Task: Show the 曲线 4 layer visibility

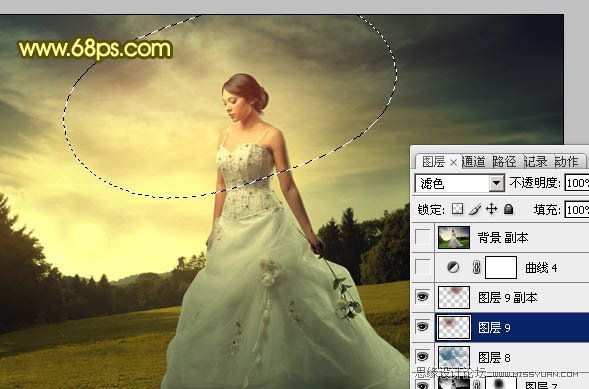Action: [x=423, y=267]
